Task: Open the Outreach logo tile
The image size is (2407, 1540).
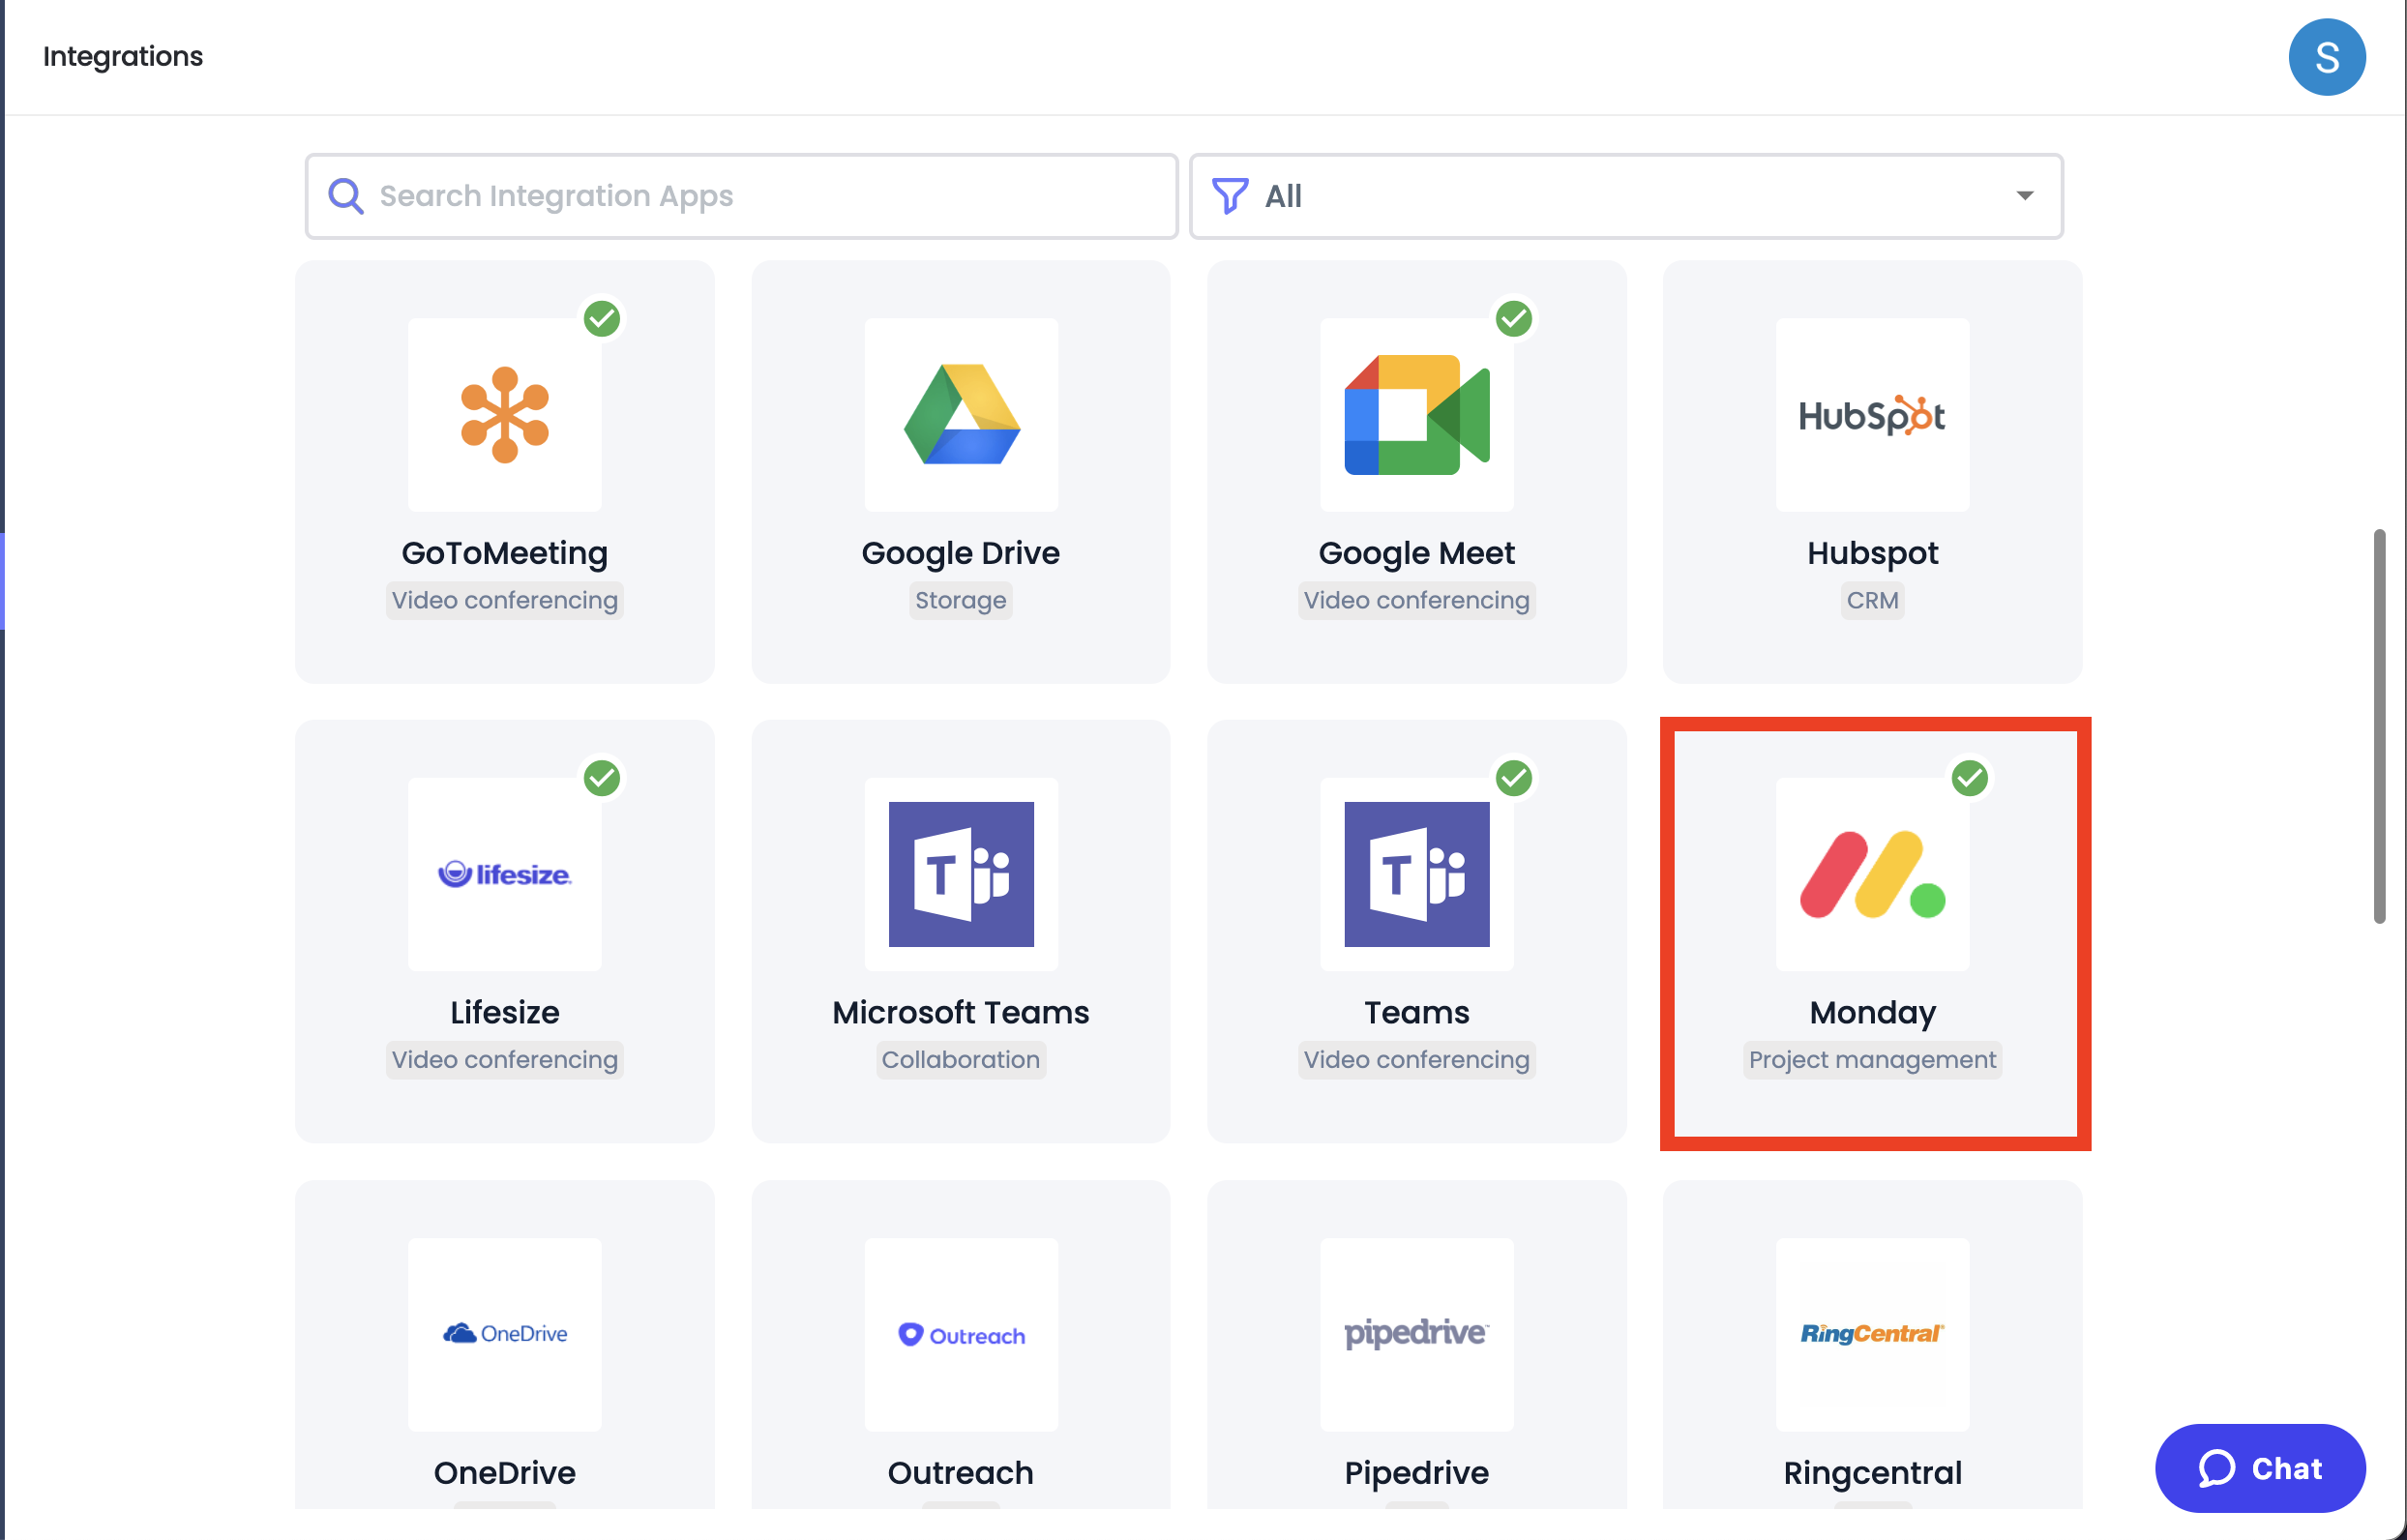Action: (961, 1334)
